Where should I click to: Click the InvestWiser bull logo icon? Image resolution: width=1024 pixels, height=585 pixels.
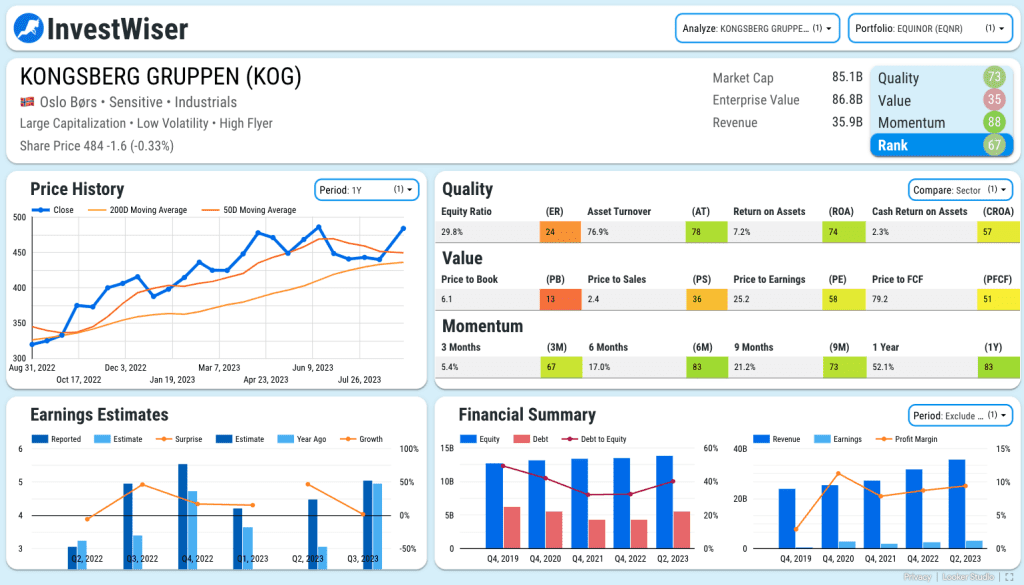point(29,29)
